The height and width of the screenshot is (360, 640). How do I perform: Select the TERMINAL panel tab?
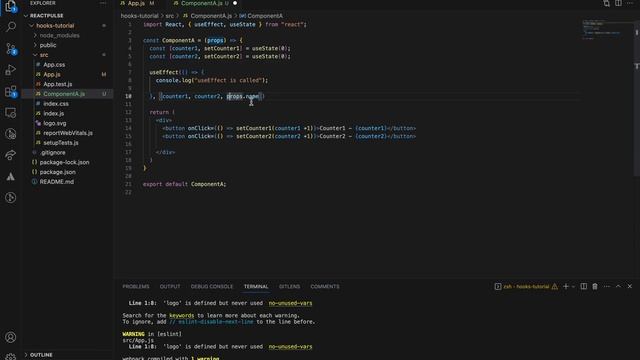[256, 287]
